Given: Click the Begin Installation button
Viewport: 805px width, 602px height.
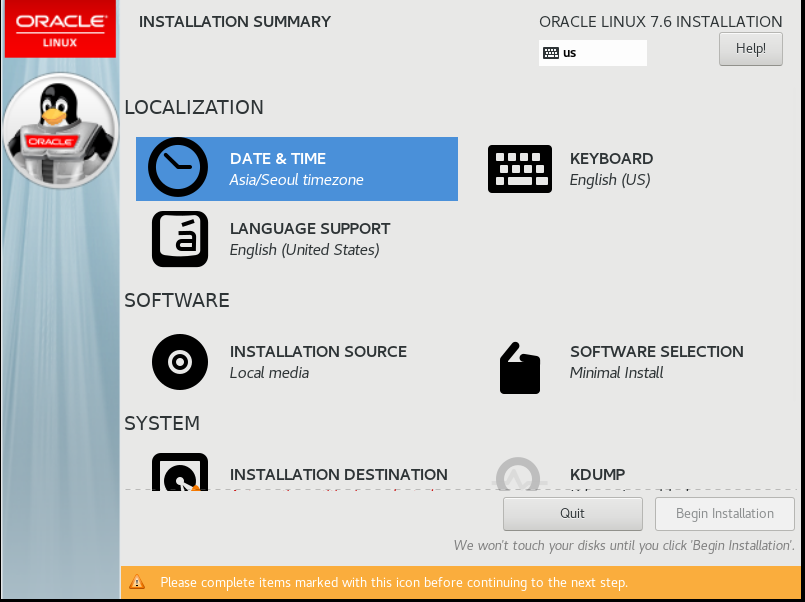Looking at the screenshot, I should point(724,514).
